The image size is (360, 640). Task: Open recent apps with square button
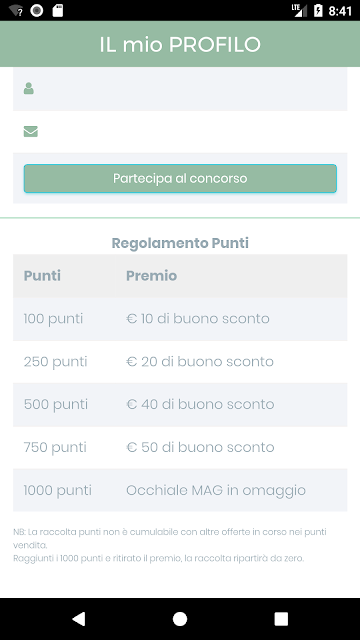[x=281, y=619]
